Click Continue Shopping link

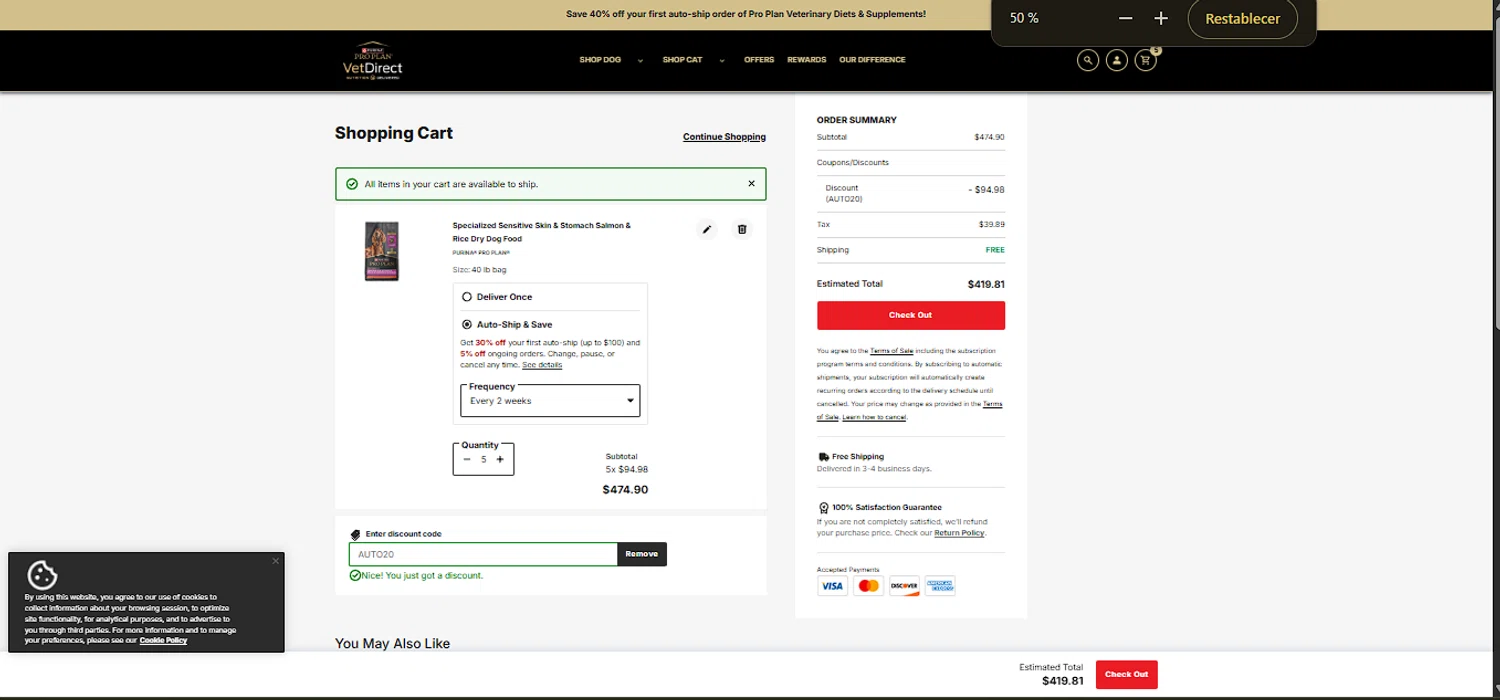pyautogui.click(x=724, y=137)
